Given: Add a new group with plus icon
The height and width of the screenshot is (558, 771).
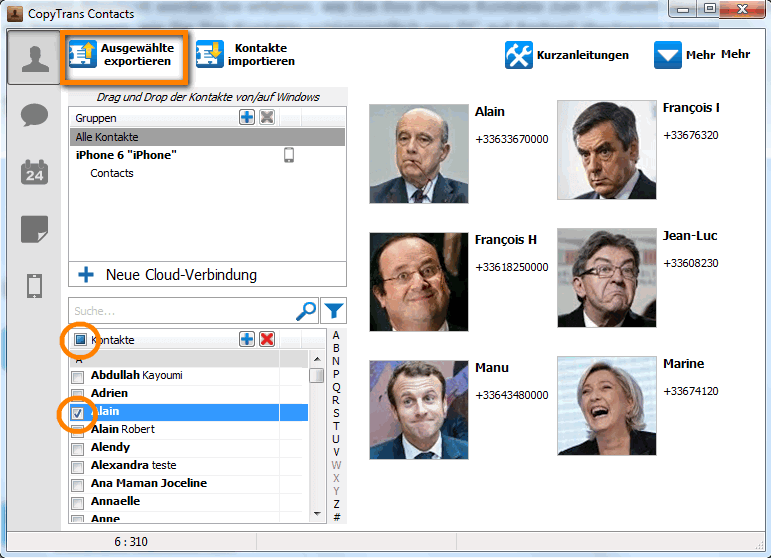Looking at the screenshot, I should (x=247, y=117).
